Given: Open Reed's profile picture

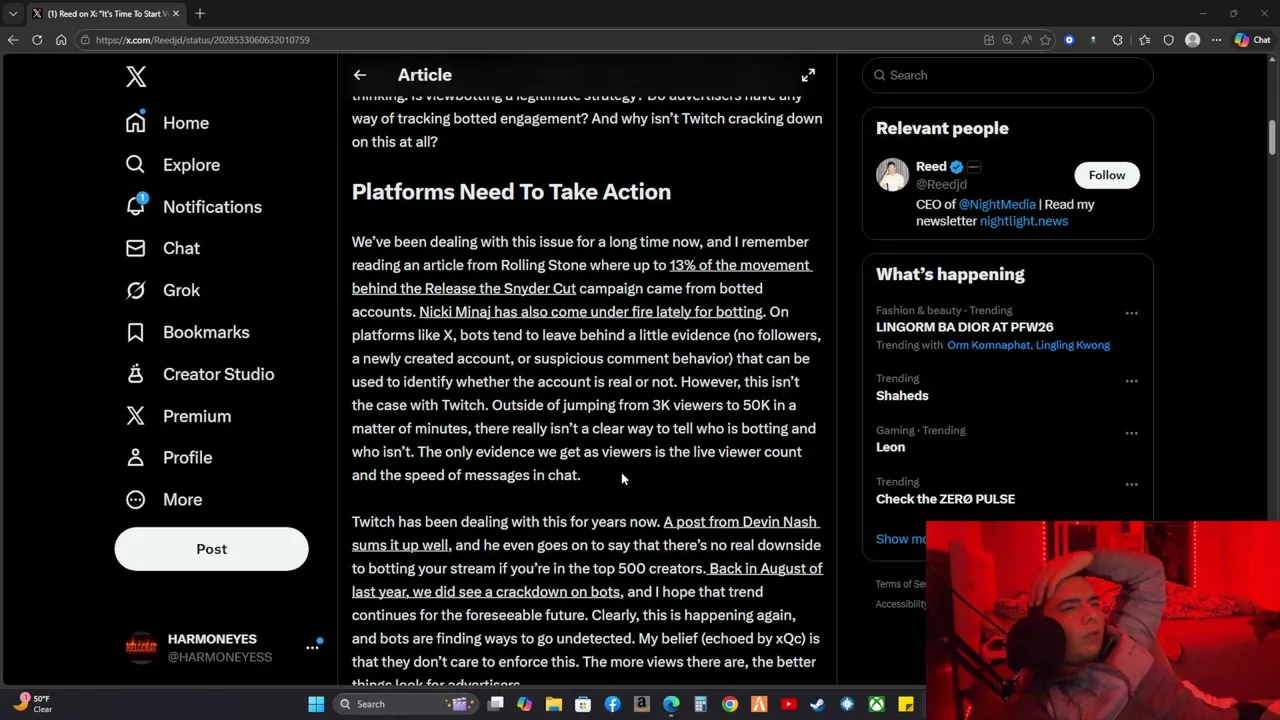Looking at the screenshot, I should (x=892, y=175).
